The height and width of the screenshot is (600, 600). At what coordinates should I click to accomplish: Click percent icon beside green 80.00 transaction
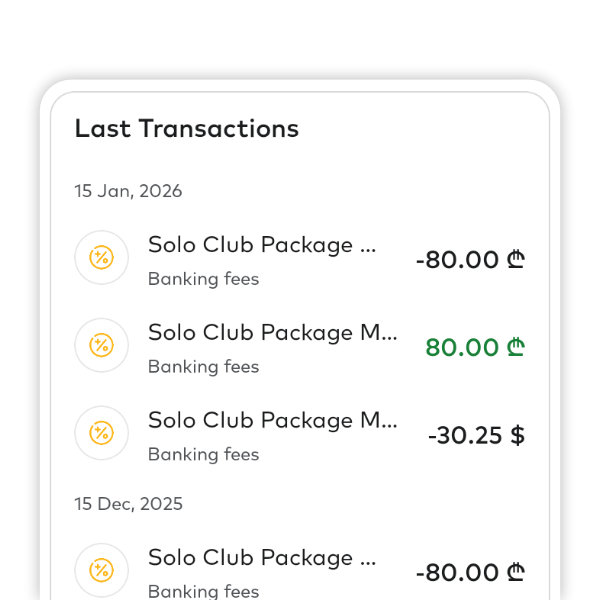point(101,346)
